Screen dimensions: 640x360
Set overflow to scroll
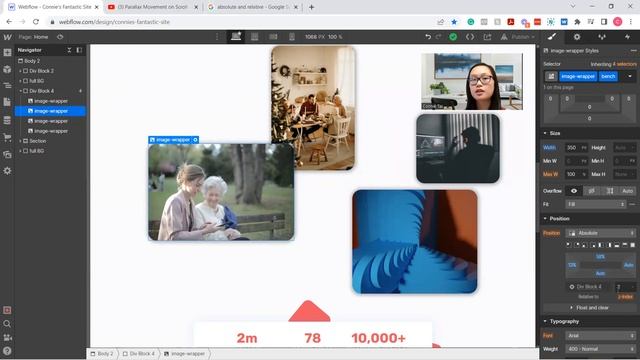pyautogui.click(x=610, y=191)
